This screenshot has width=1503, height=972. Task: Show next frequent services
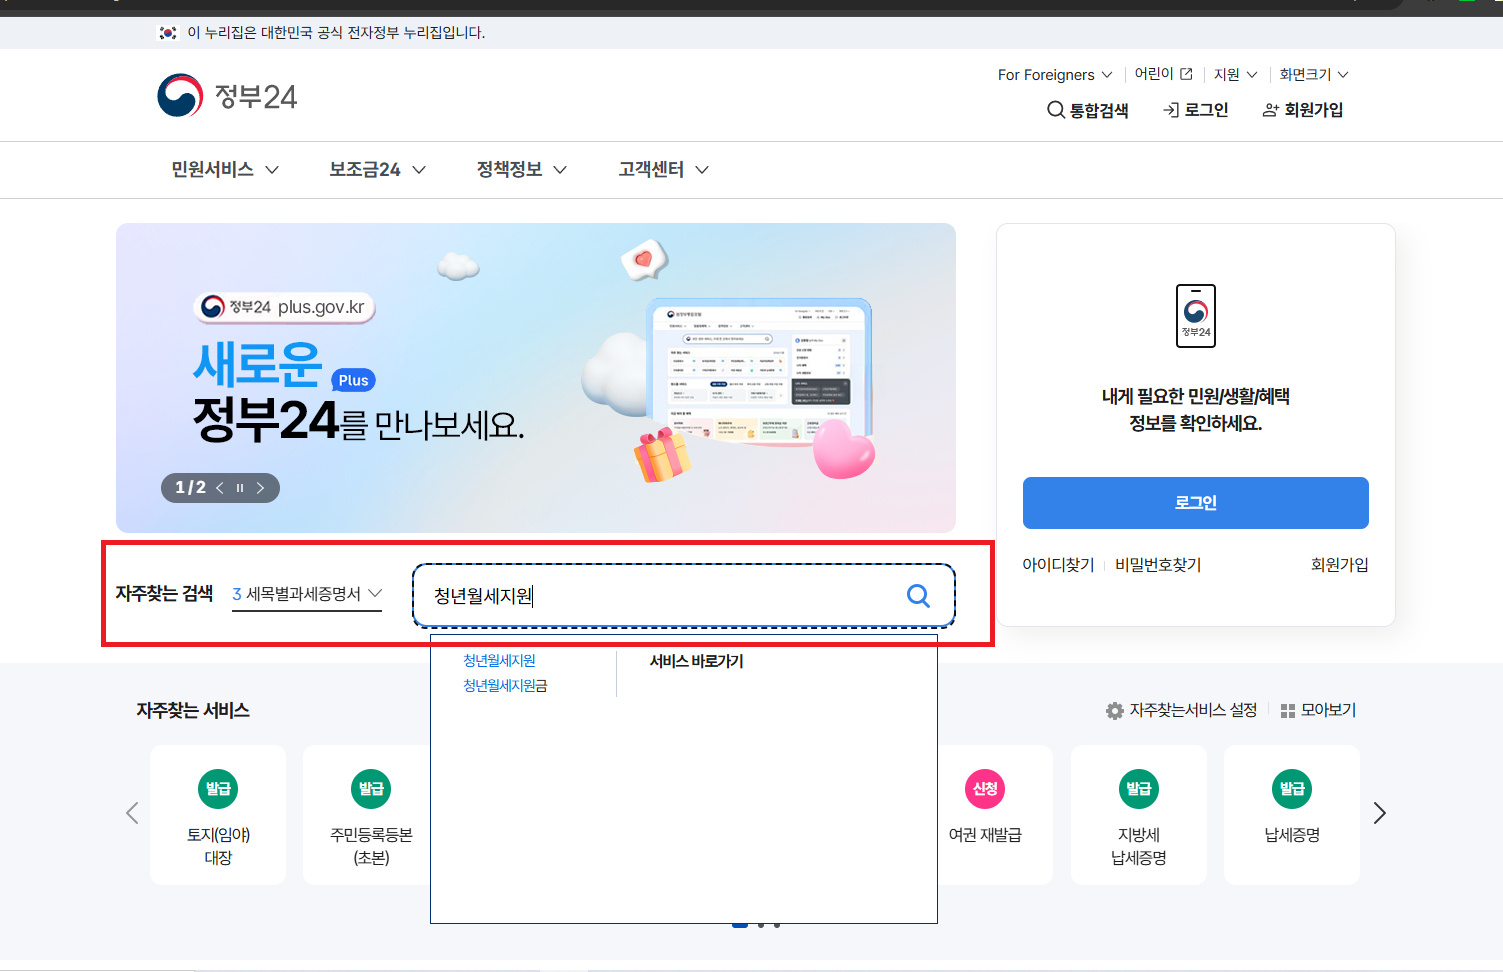(x=1380, y=813)
